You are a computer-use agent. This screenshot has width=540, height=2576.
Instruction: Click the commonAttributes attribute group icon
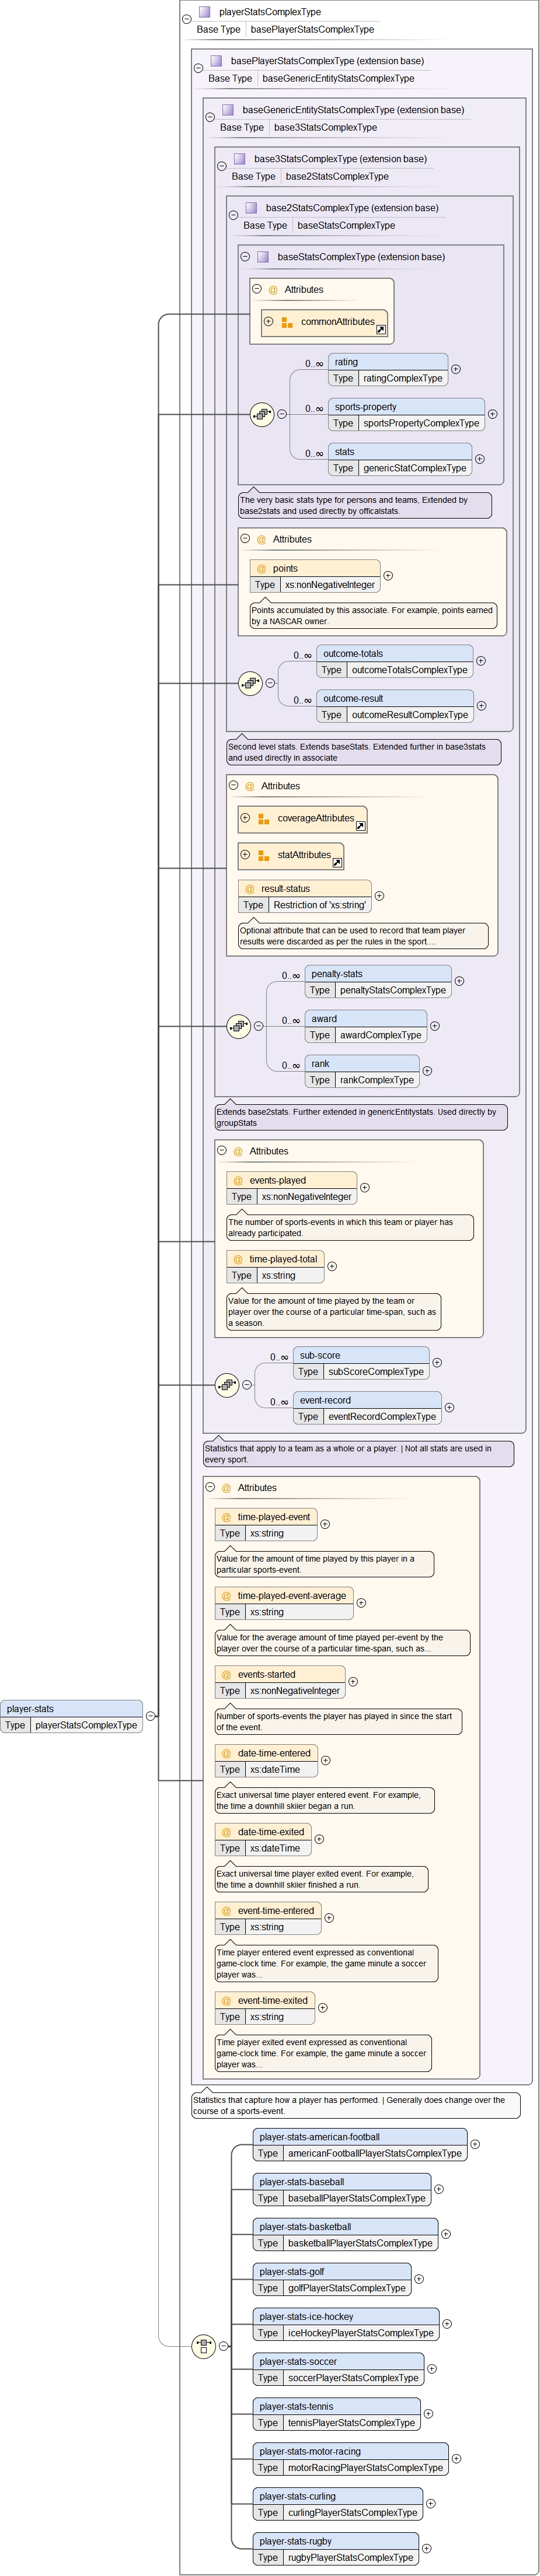pyautogui.click(x=287, y=323)
